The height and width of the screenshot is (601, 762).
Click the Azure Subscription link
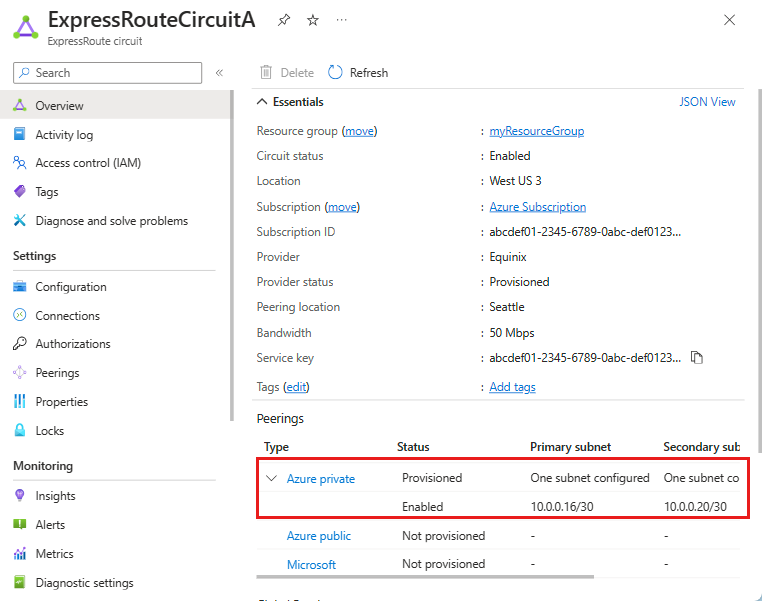537,207
